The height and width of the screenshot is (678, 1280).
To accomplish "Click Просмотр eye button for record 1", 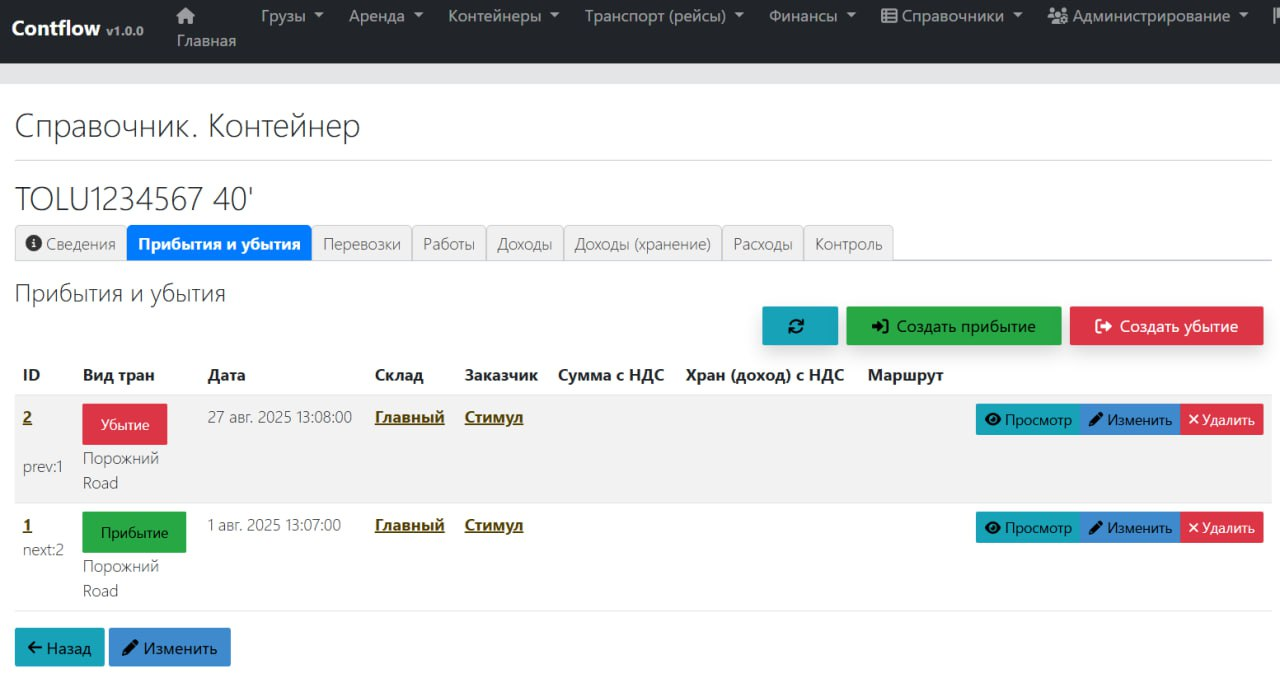I will pos(1028,528).
